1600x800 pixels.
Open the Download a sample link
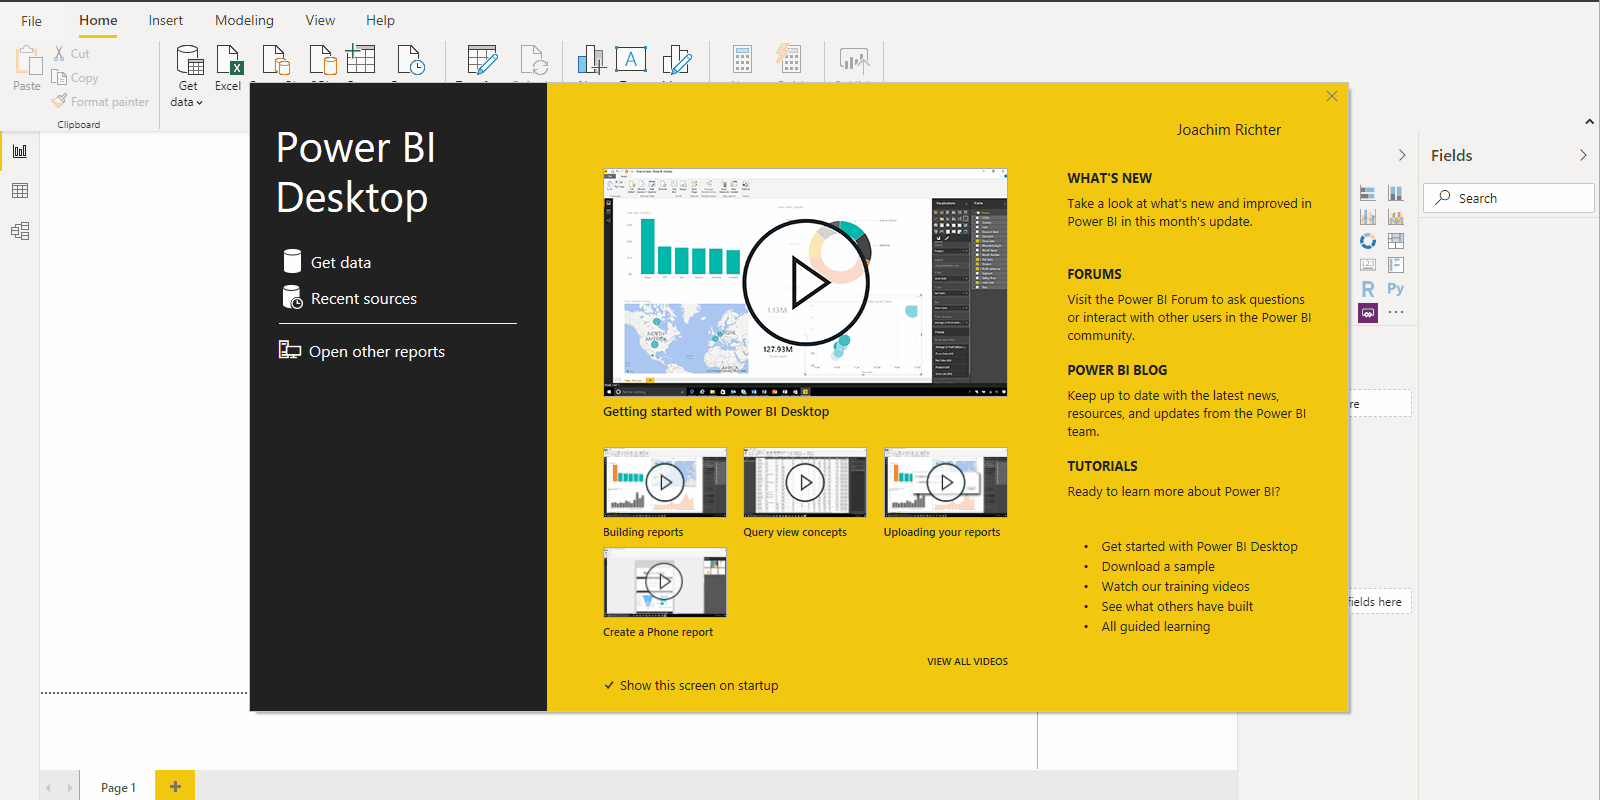(1158, 567)
